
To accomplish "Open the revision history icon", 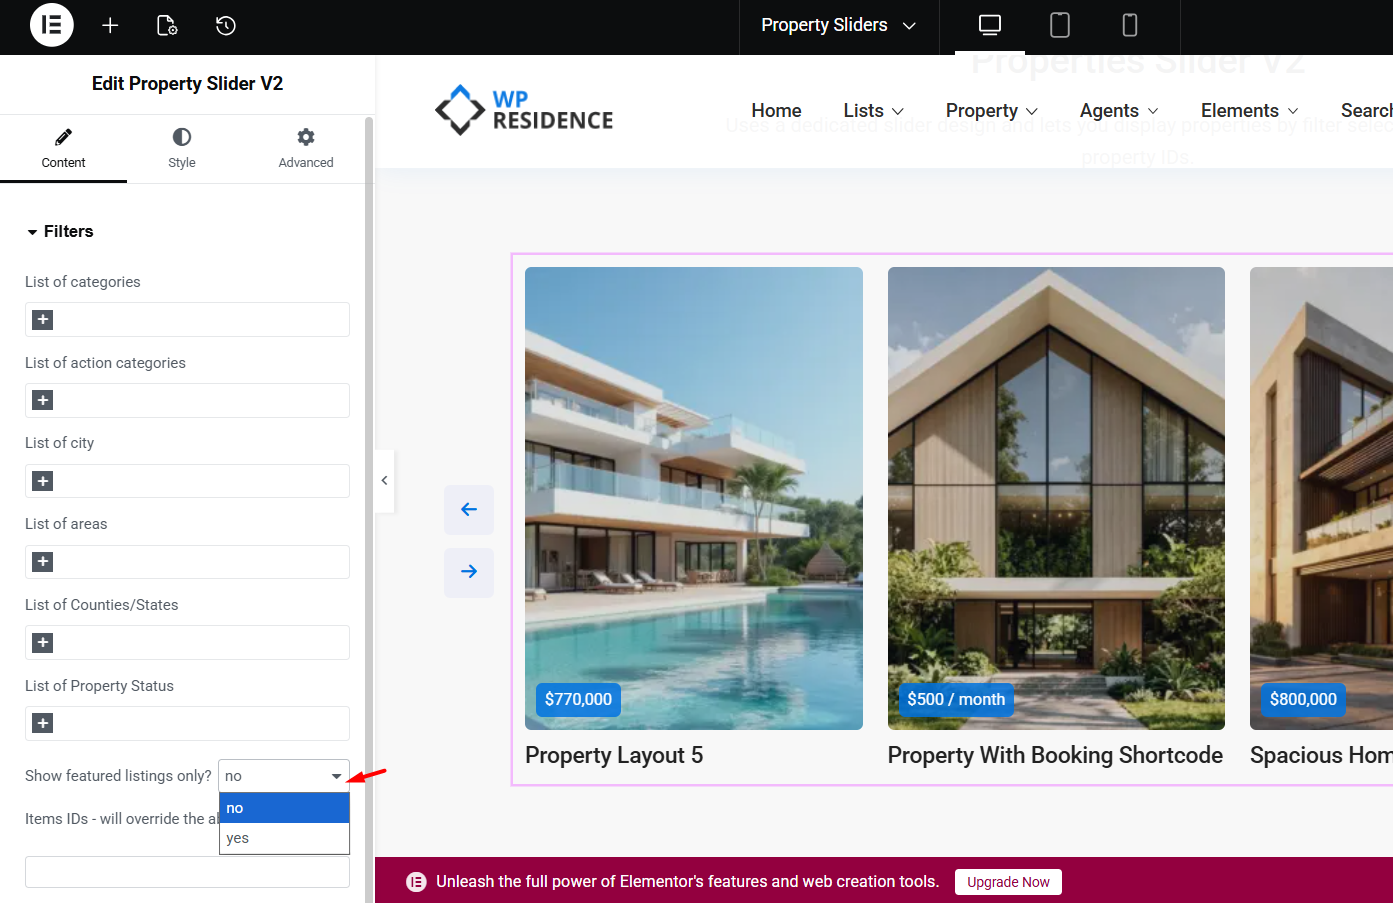I will pos(226,25).
